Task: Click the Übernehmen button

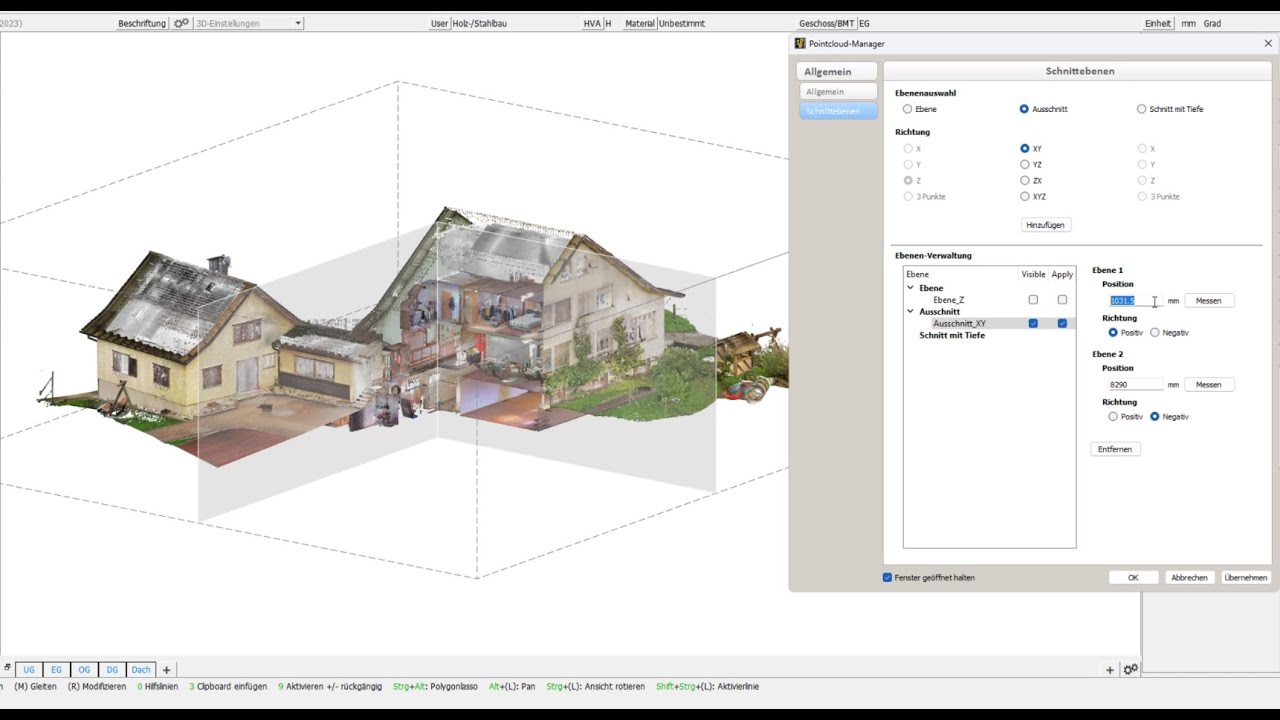Action: coord(1246,578)
